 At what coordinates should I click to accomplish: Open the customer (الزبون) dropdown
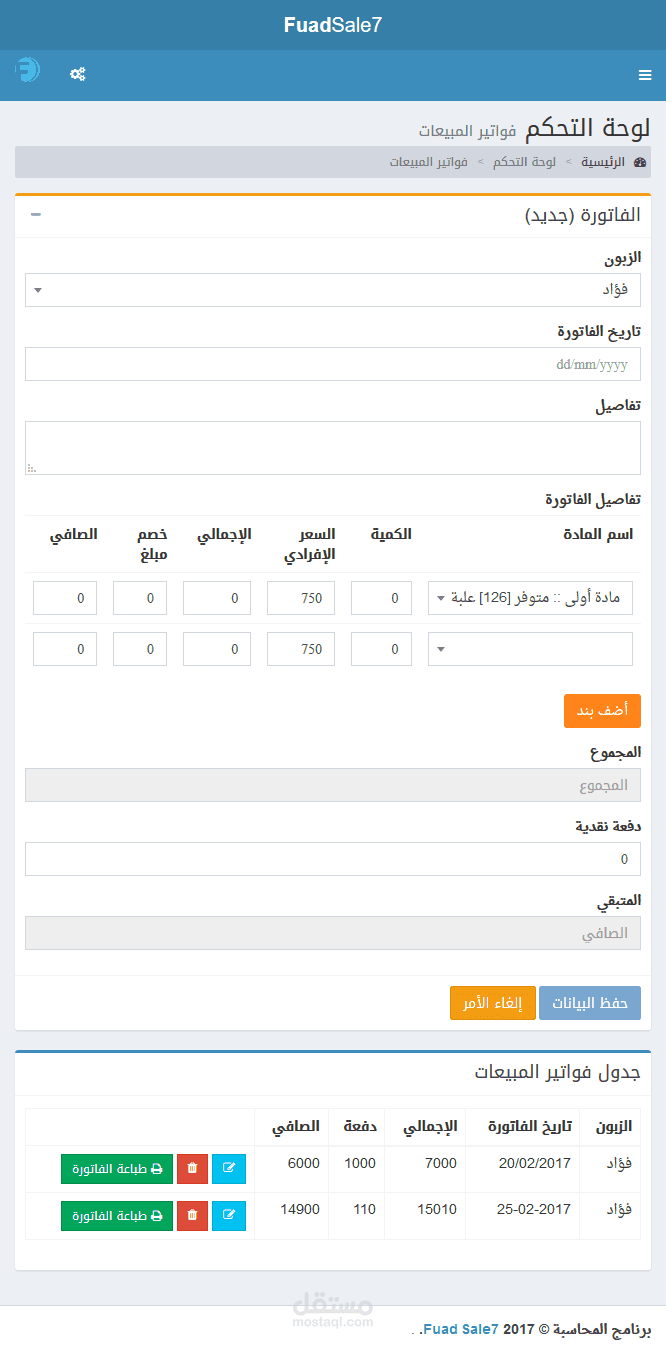333,290
